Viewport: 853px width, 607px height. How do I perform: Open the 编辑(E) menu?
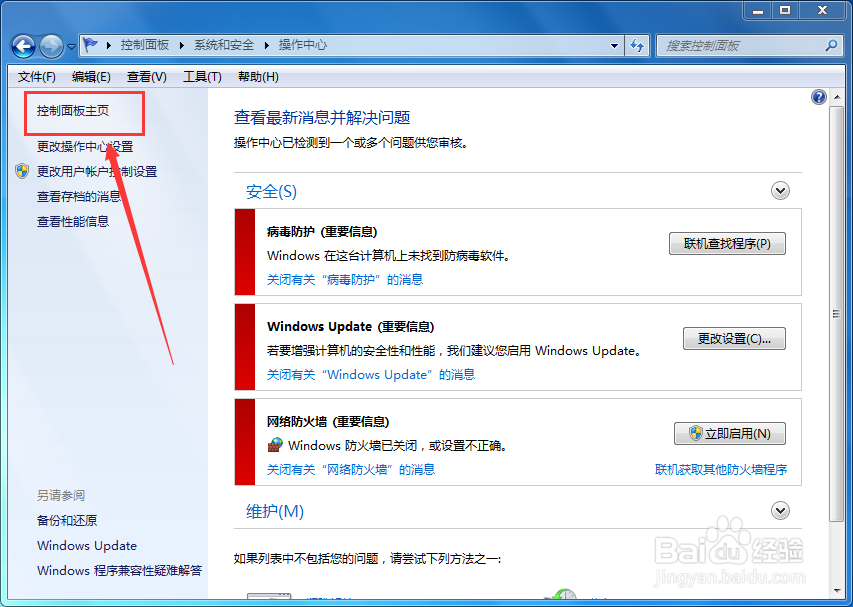pos(91,77)
